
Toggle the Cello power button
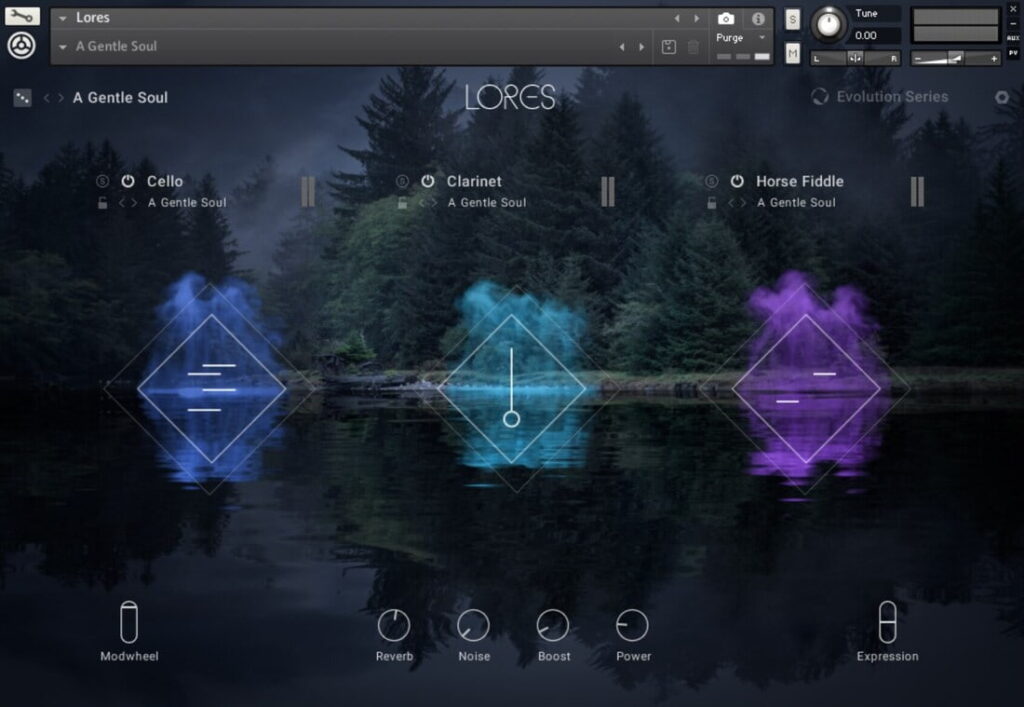click(x=128, y=181)
